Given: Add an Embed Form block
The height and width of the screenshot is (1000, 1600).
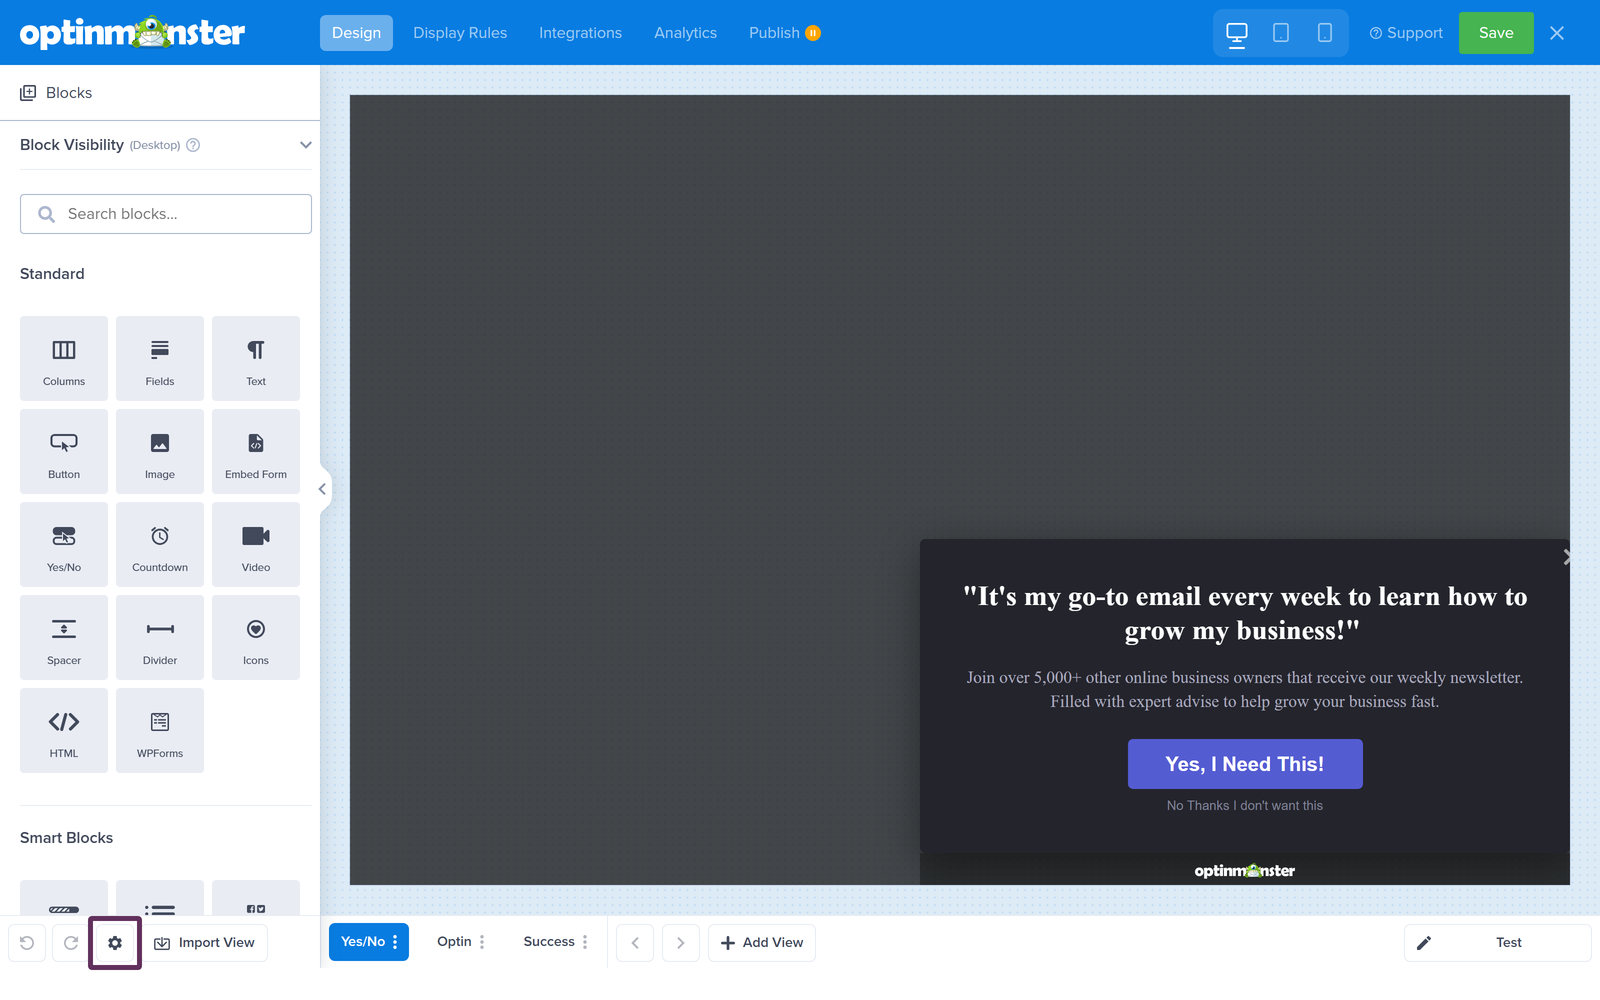Looking at the screenshot, I should pos(256,451).
